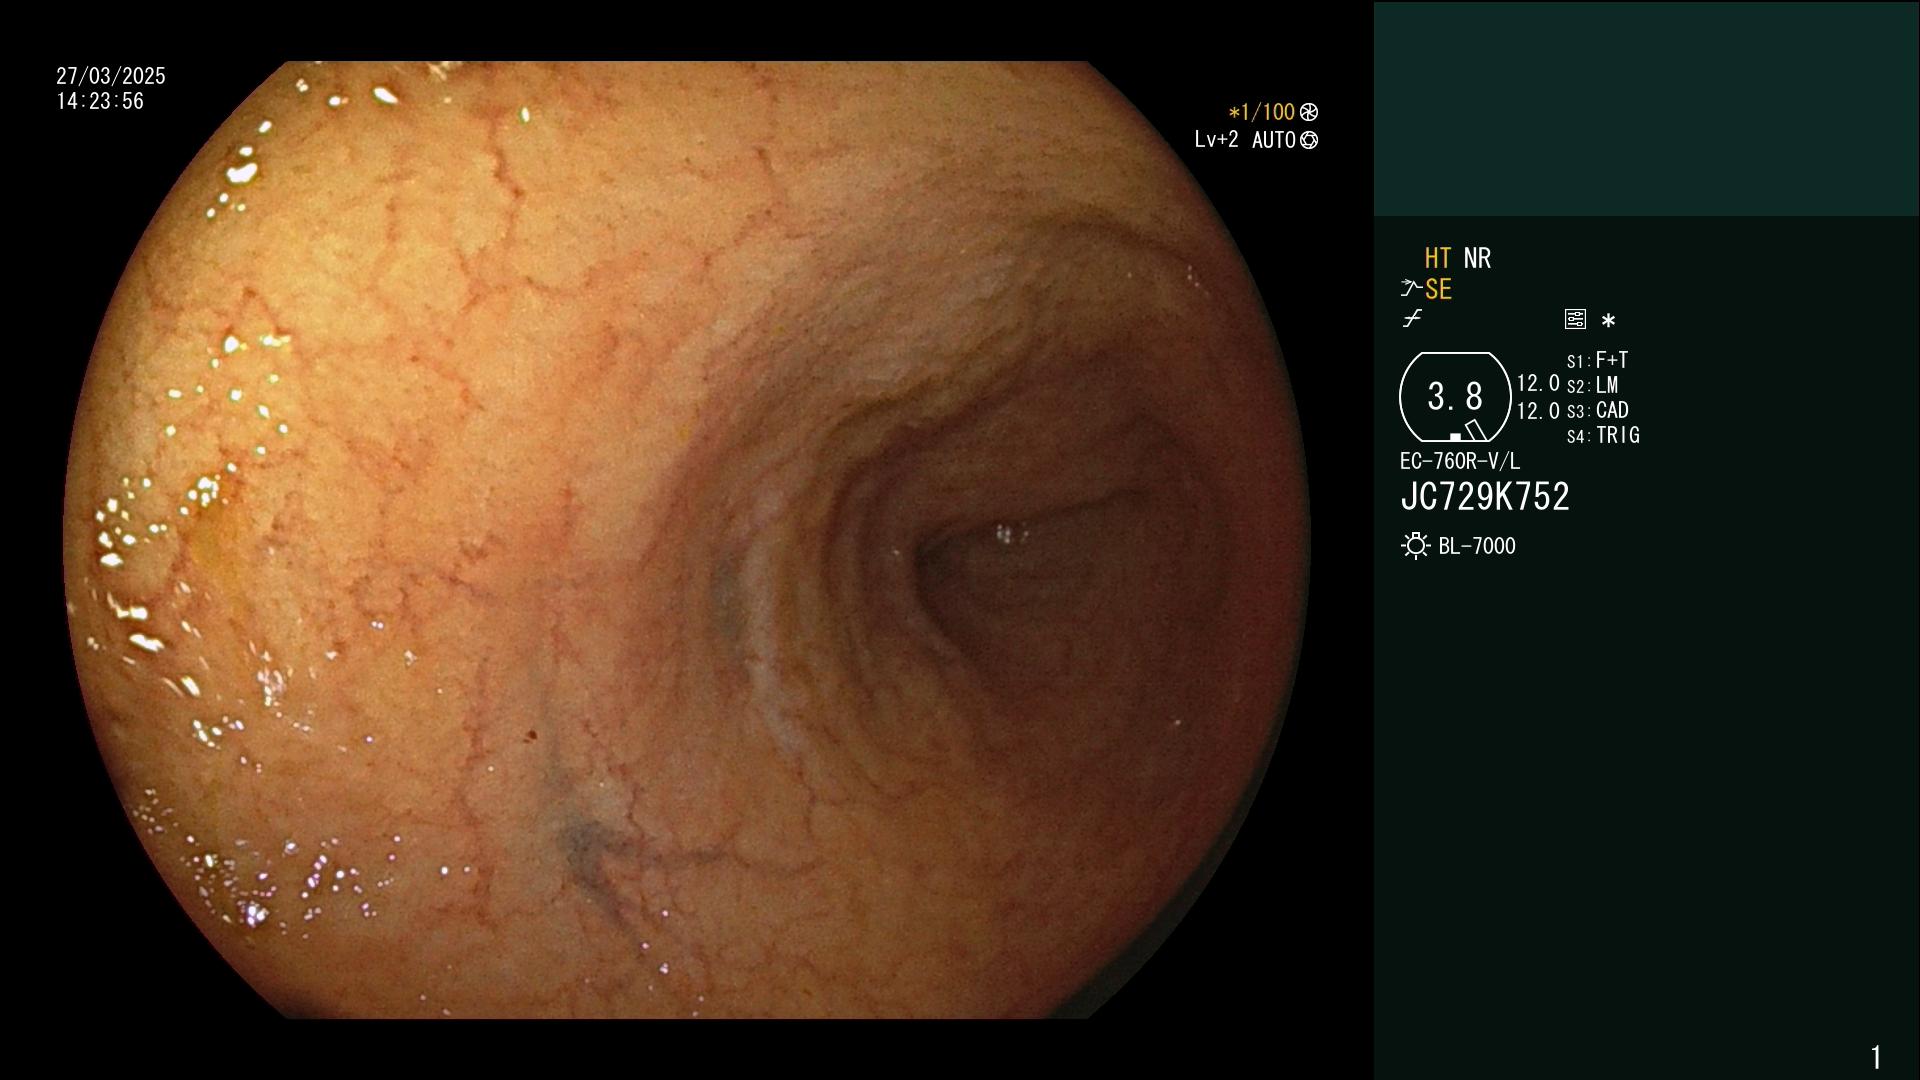Select the HT indicator

point(1438,258)
